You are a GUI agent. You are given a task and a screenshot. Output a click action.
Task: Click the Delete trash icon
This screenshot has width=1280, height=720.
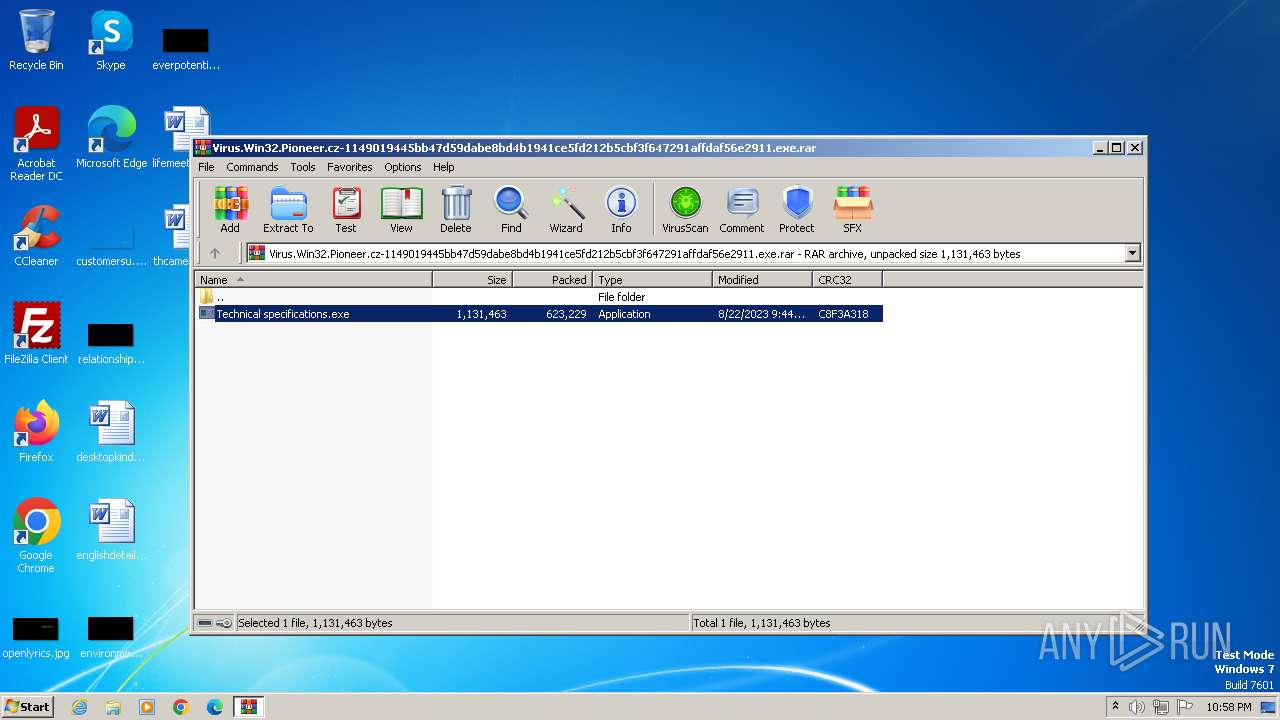[x=456, y=210]
